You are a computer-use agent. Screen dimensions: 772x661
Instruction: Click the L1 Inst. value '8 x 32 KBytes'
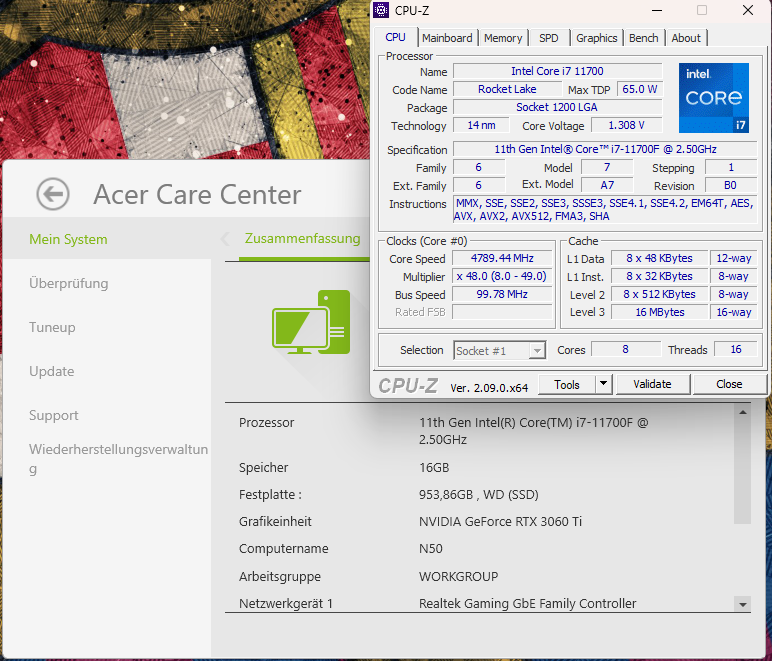coord(659,277)
